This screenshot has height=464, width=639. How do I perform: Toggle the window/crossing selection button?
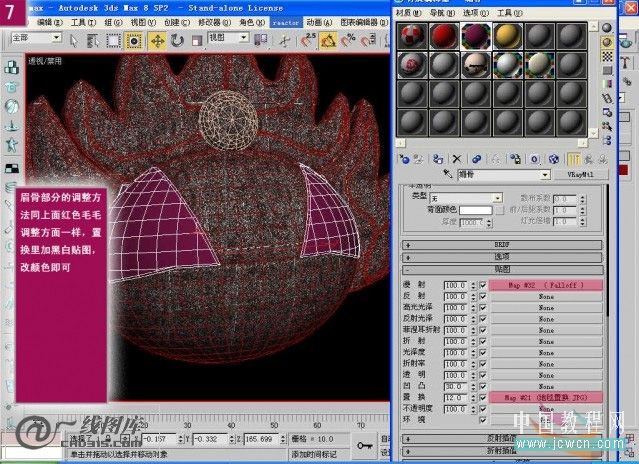click(x=134, y=40)
